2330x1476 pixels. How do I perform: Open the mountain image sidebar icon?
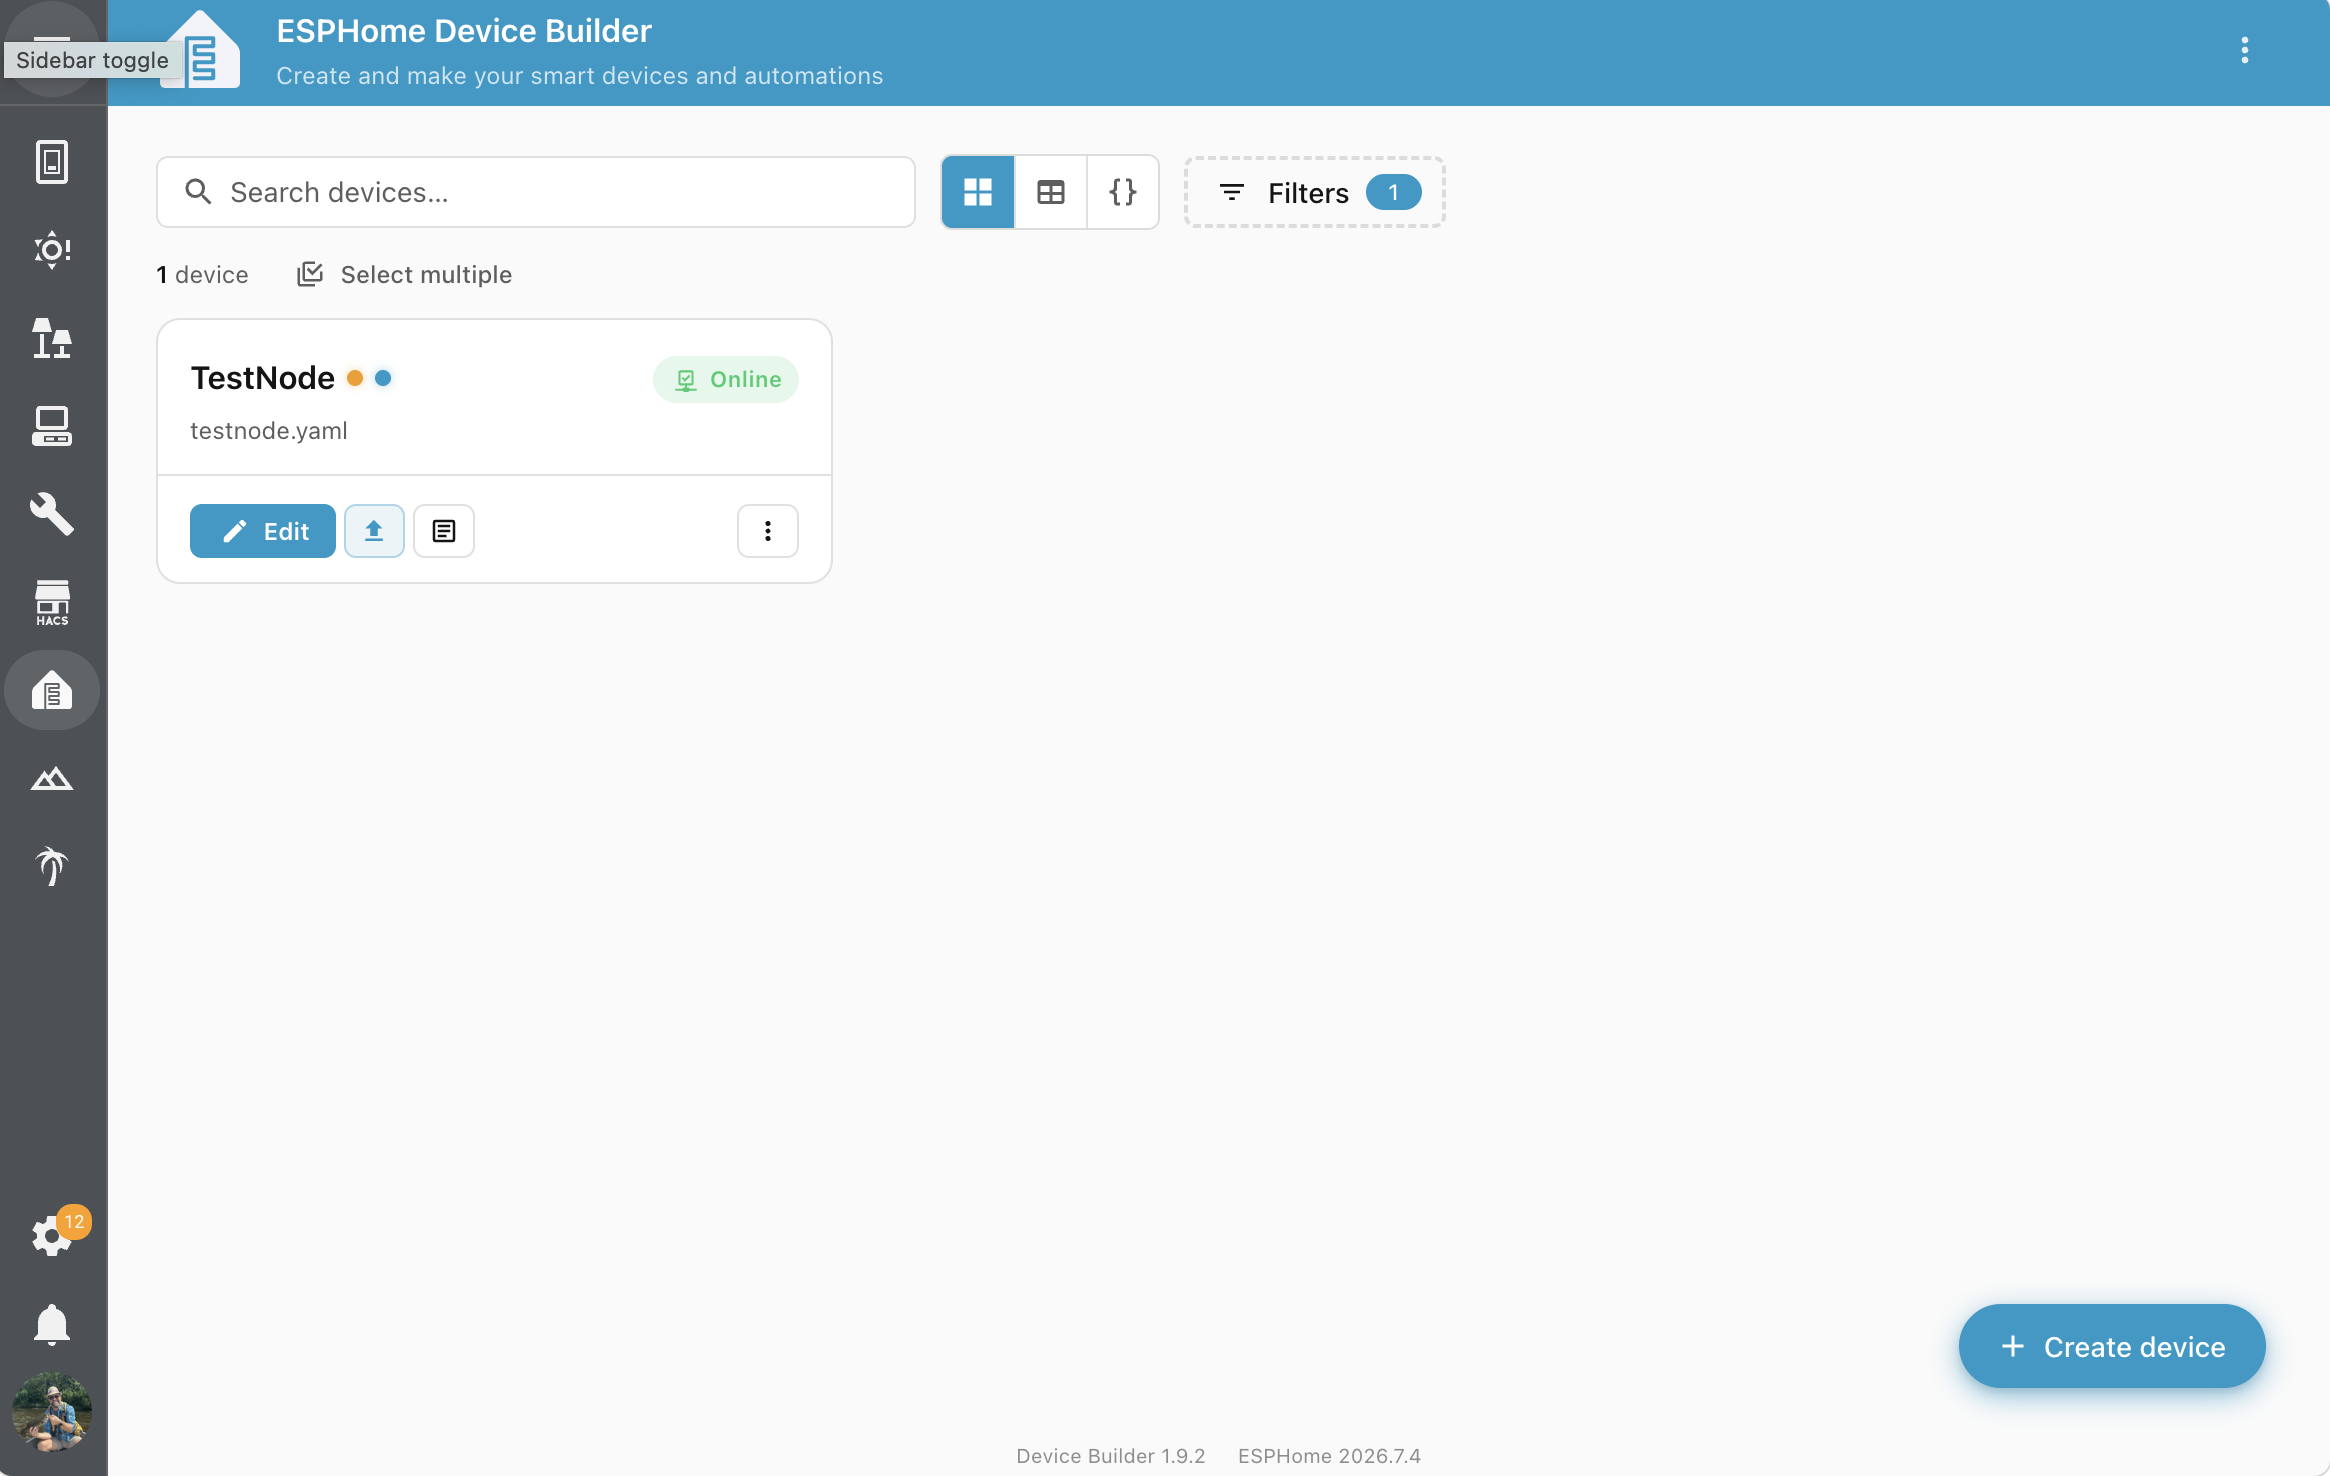point(52,778)
